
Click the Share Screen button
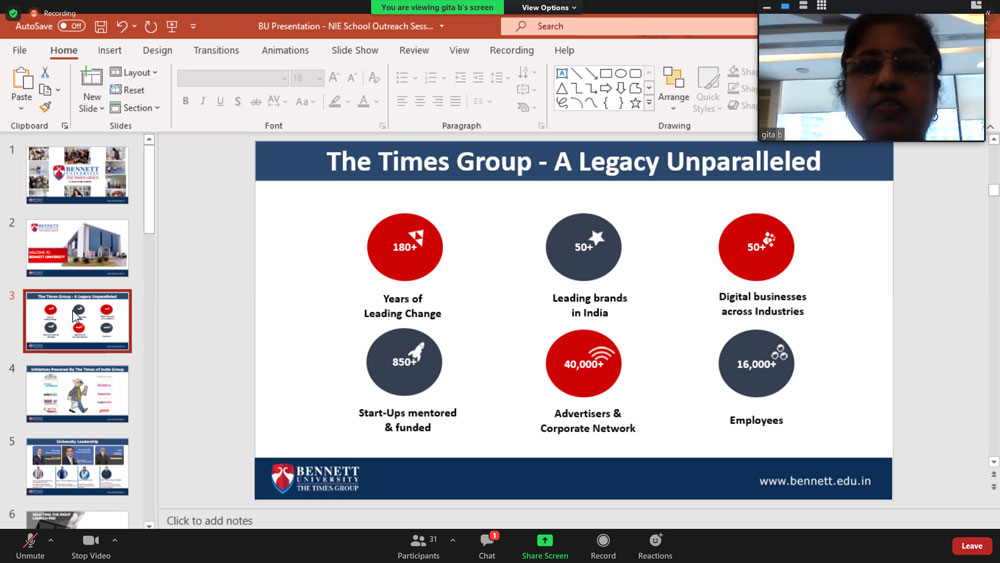pyautogui.click(x=545, y=546)
